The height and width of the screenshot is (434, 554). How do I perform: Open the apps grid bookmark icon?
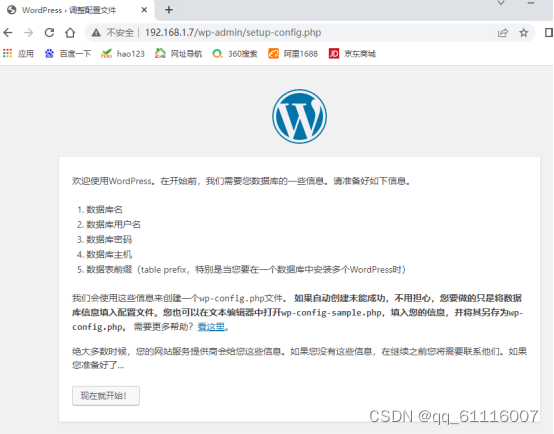7,53
